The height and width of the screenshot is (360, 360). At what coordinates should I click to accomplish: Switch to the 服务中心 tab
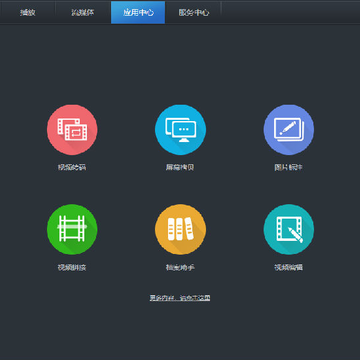click(193, 13)
